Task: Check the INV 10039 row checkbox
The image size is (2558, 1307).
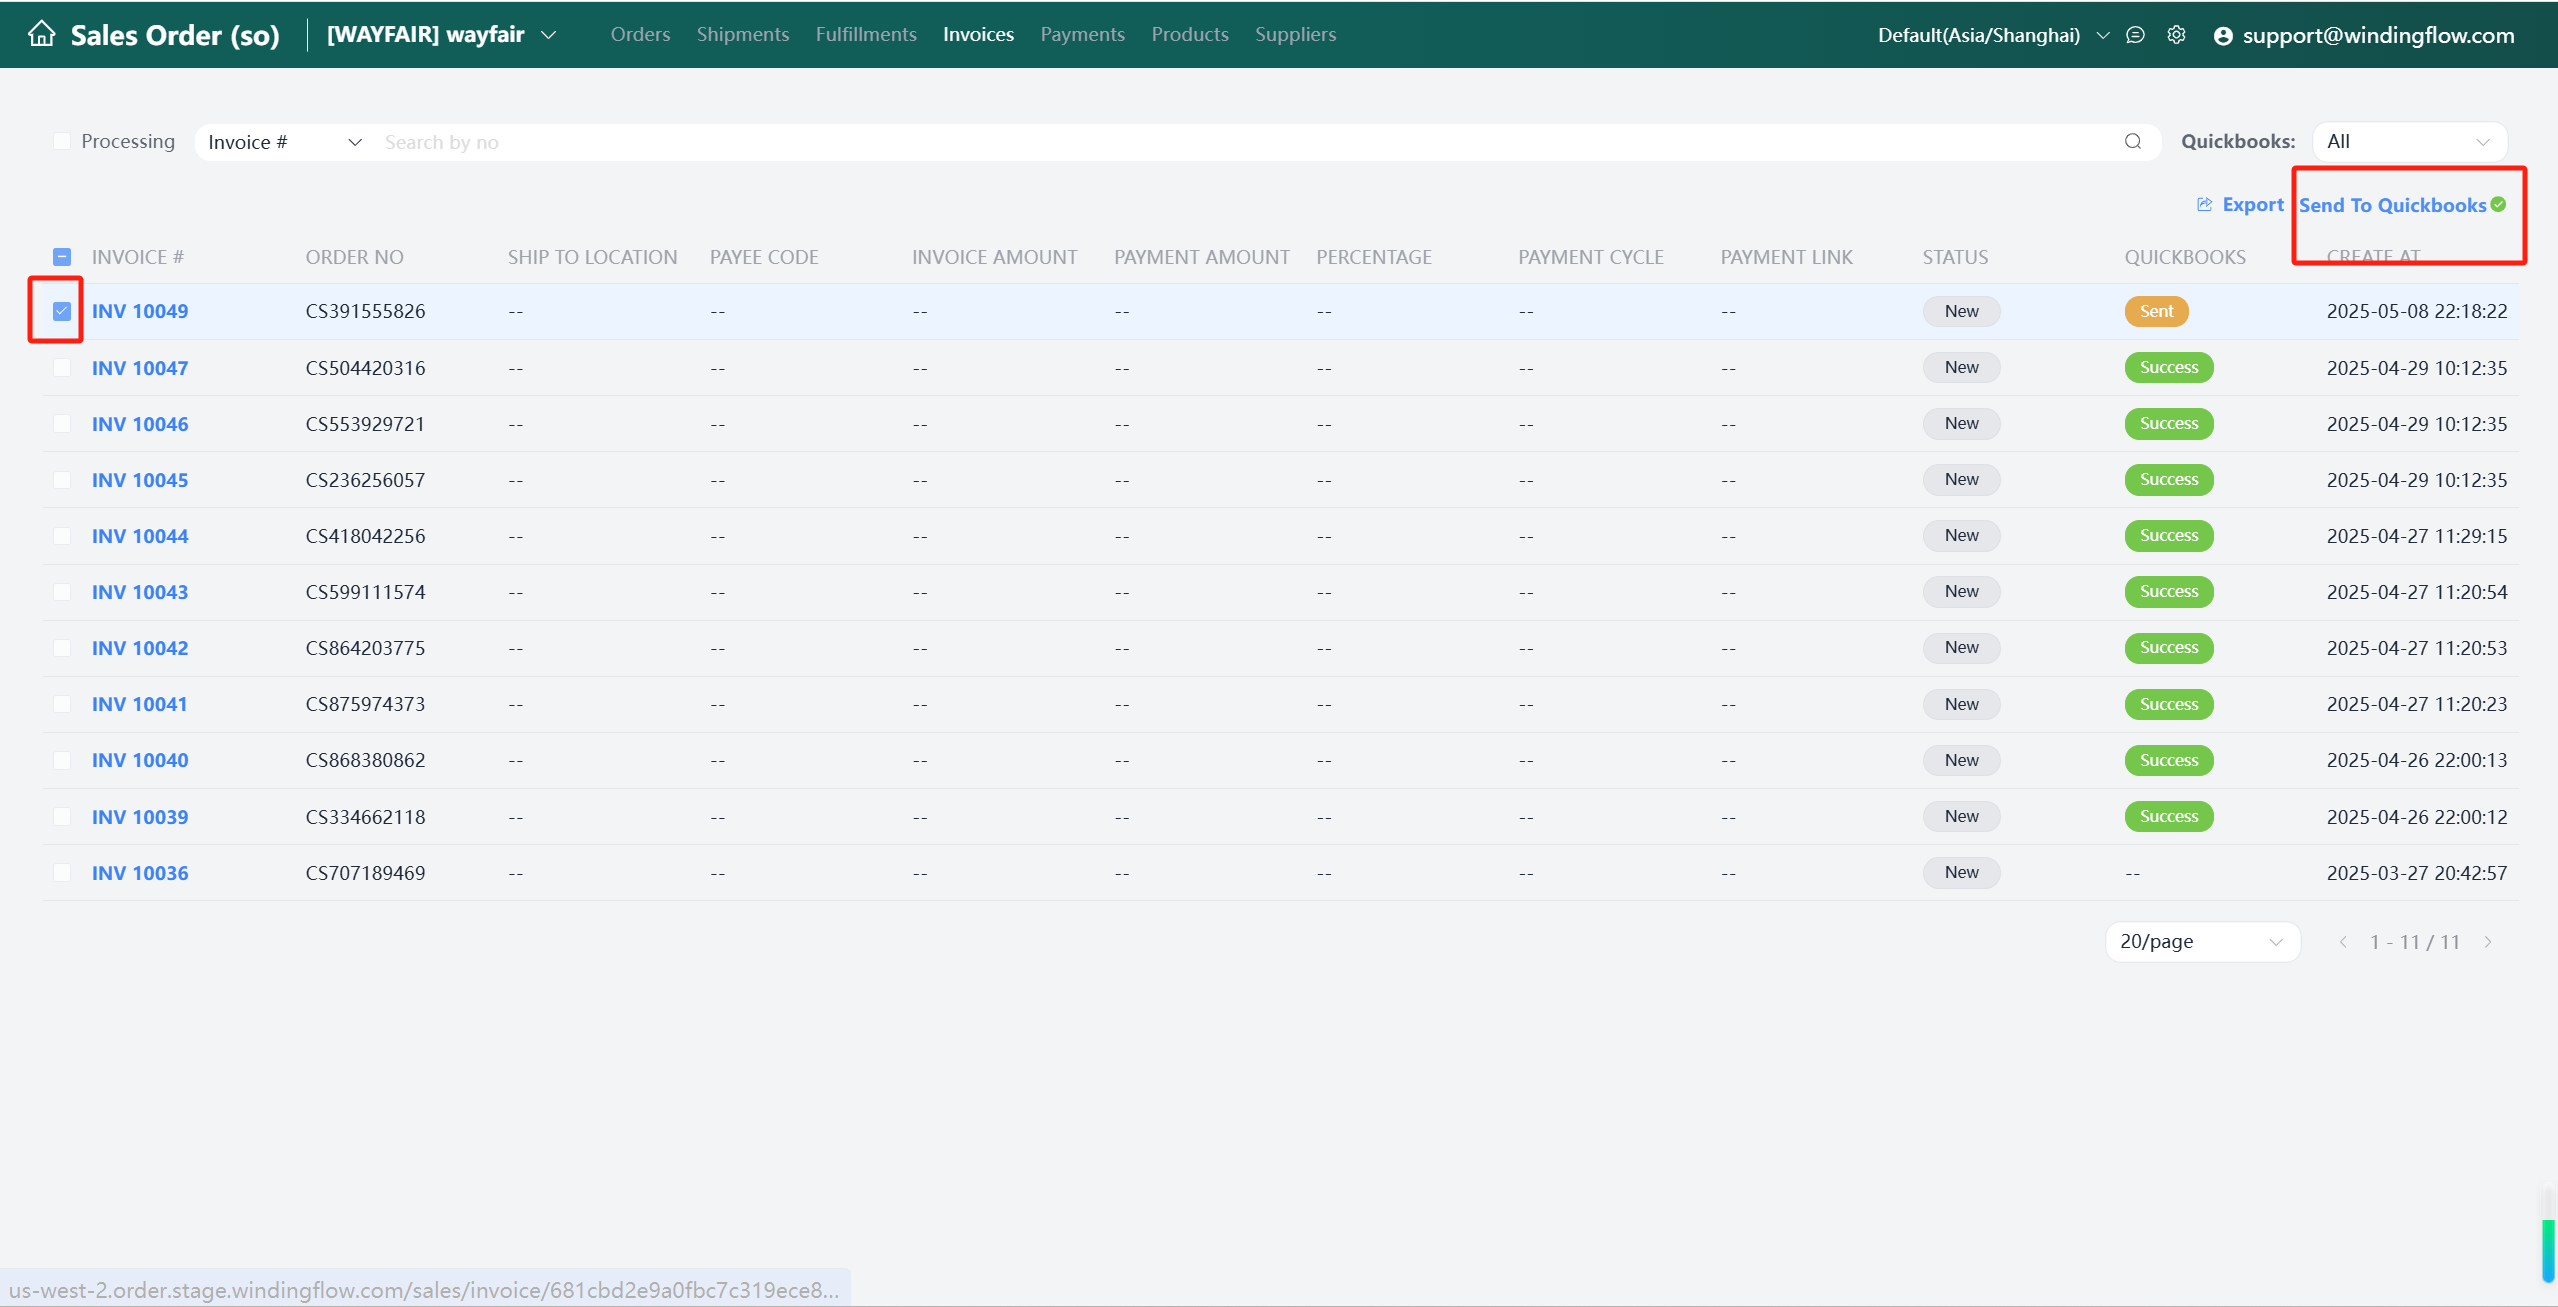Action: pos(62,817)
